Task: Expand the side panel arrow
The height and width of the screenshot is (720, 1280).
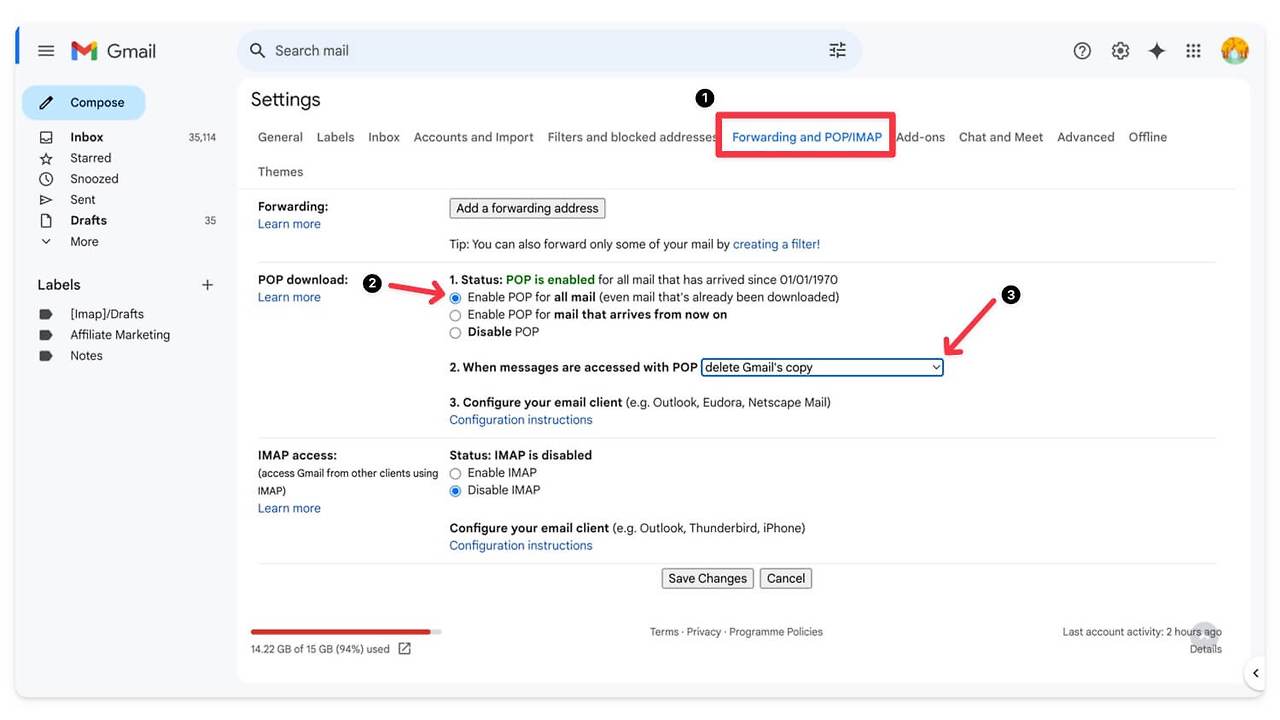Action: pyautogui.click(x=1256, y=674)
